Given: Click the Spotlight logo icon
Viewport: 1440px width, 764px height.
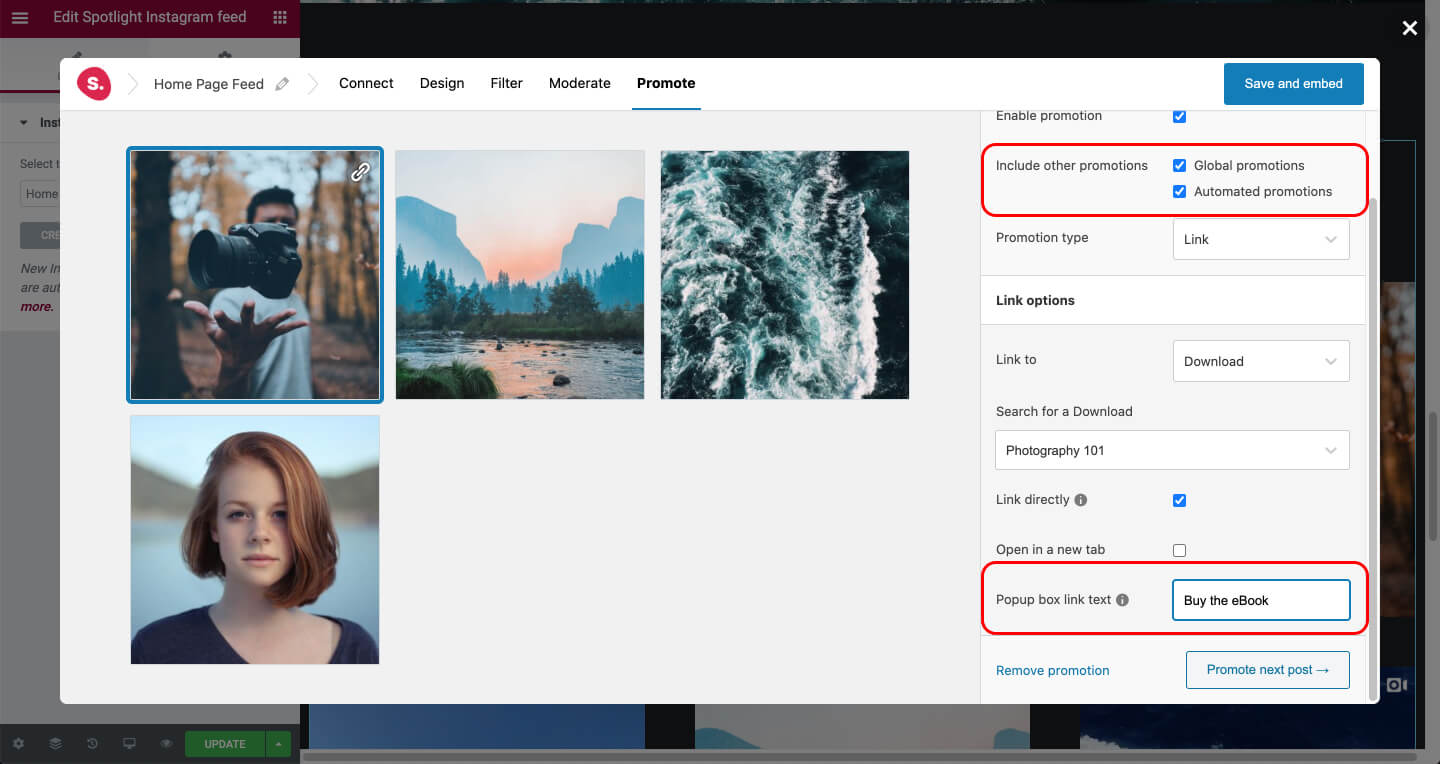Looking at the screenshot, I should point(94,84).
